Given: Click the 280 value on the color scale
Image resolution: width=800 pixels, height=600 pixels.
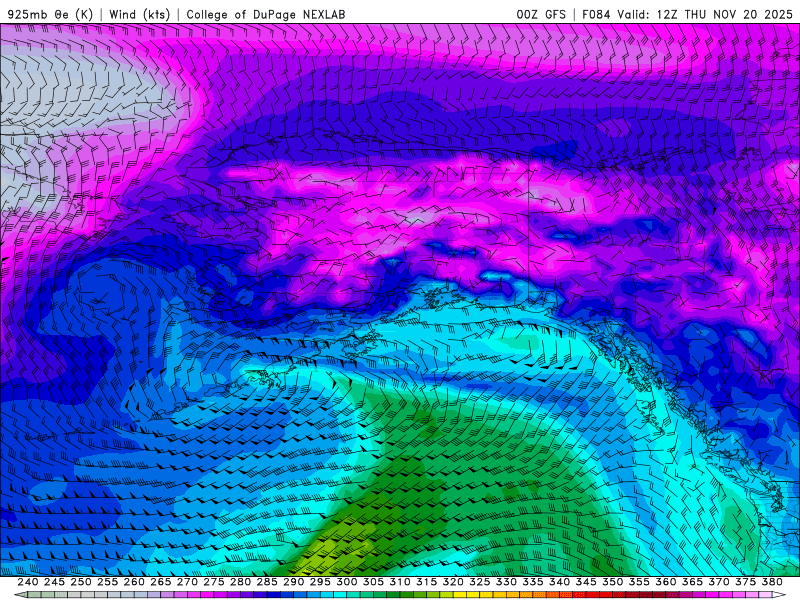Looking at the screenshot, I should pos(240,582).
